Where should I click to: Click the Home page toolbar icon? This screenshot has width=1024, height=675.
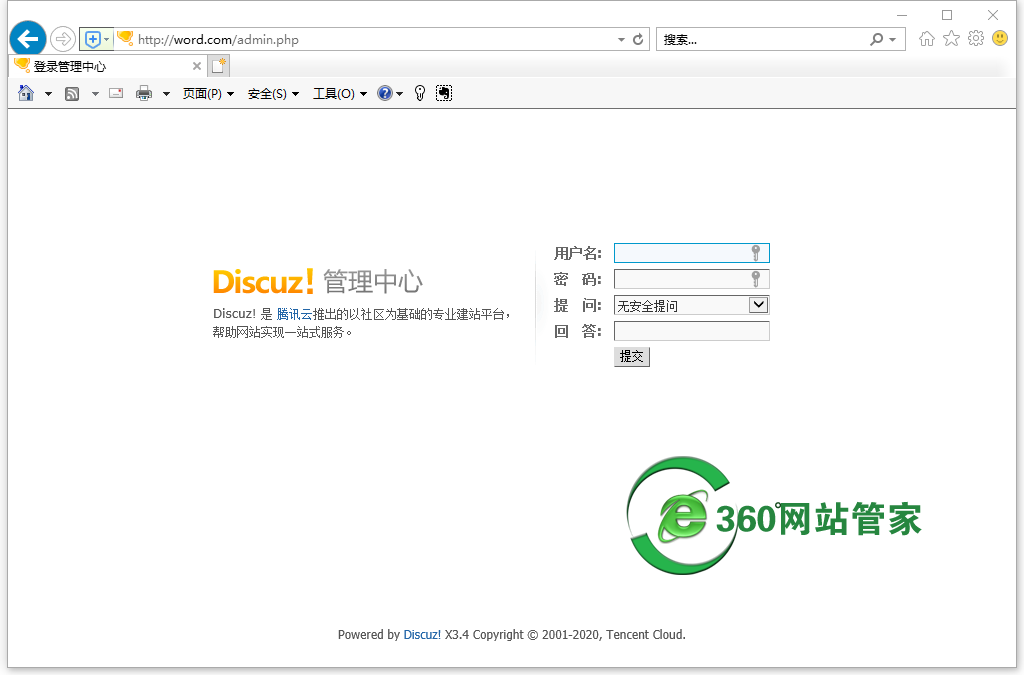point(26,93)
